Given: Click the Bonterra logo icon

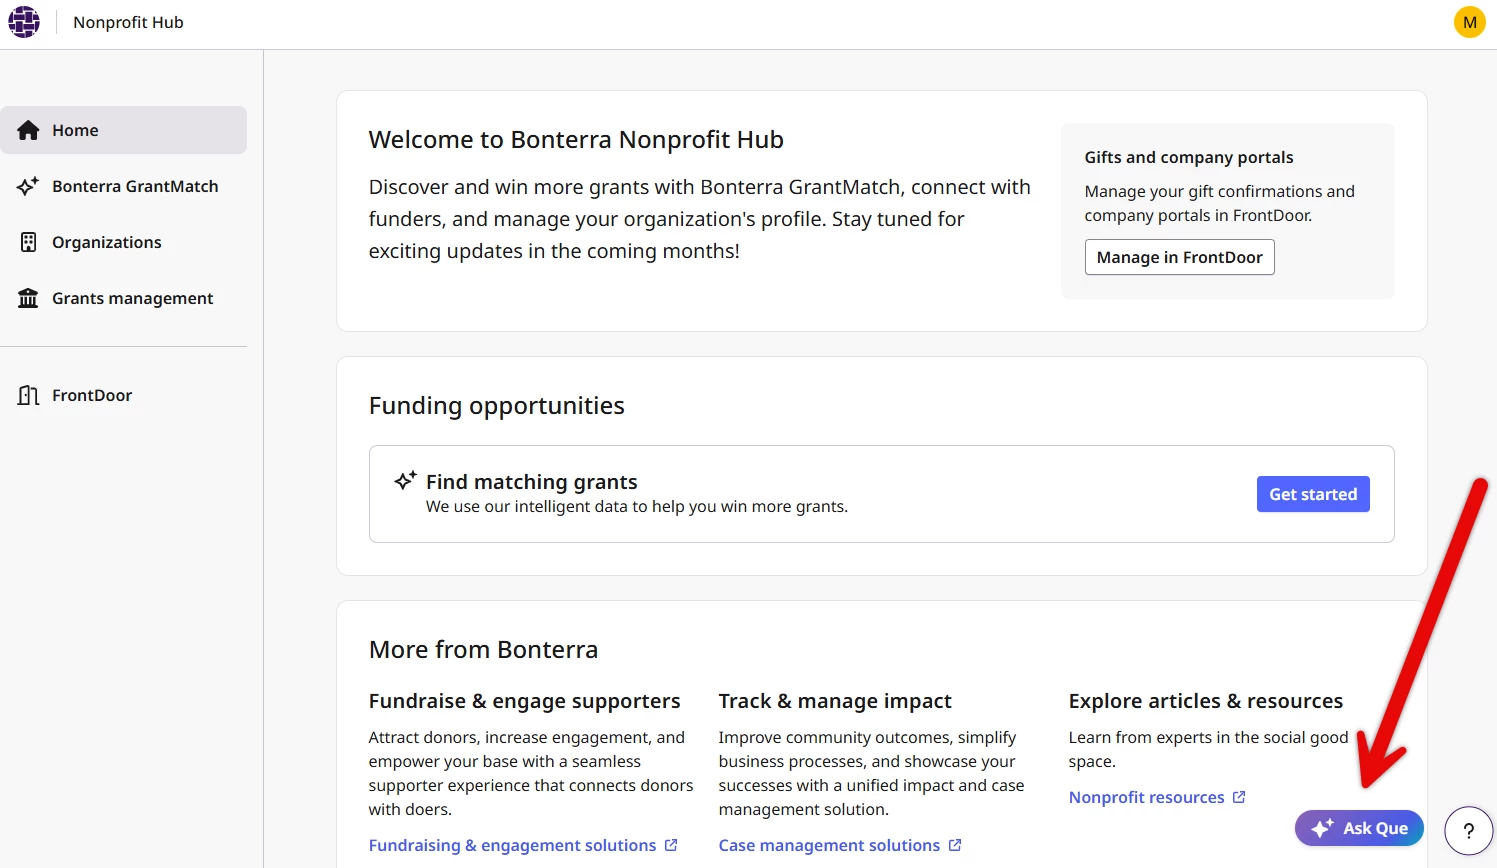Looking at the screenshot, I should pos(24,22).
